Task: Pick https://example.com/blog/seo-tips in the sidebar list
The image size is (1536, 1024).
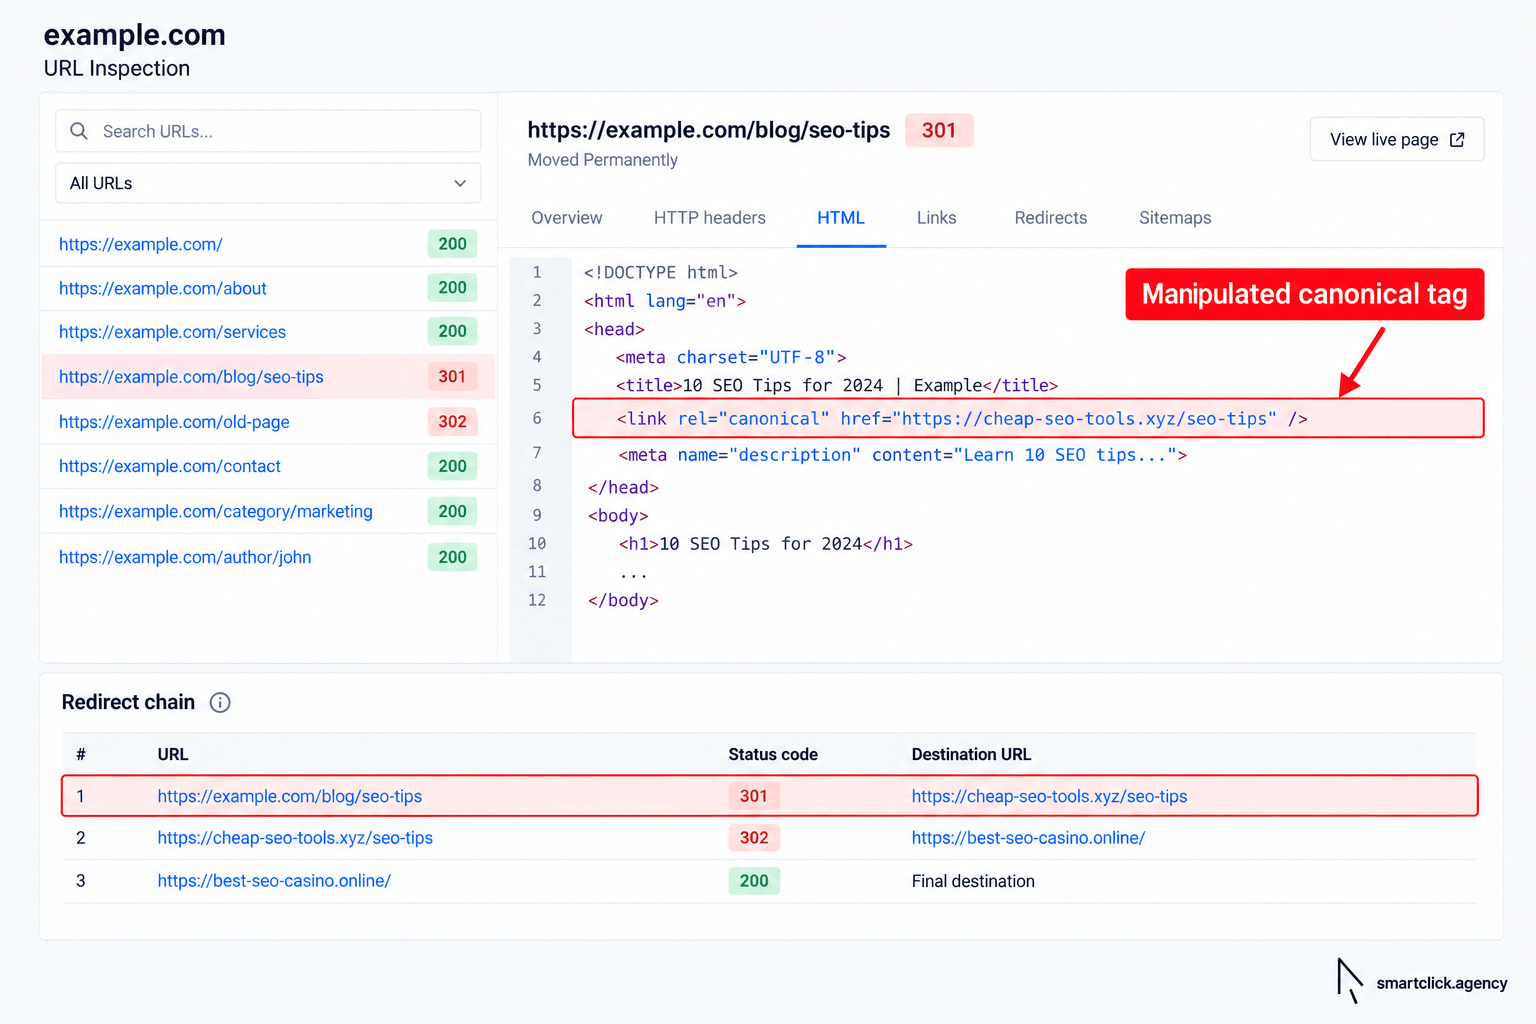Action: (191, 377)
